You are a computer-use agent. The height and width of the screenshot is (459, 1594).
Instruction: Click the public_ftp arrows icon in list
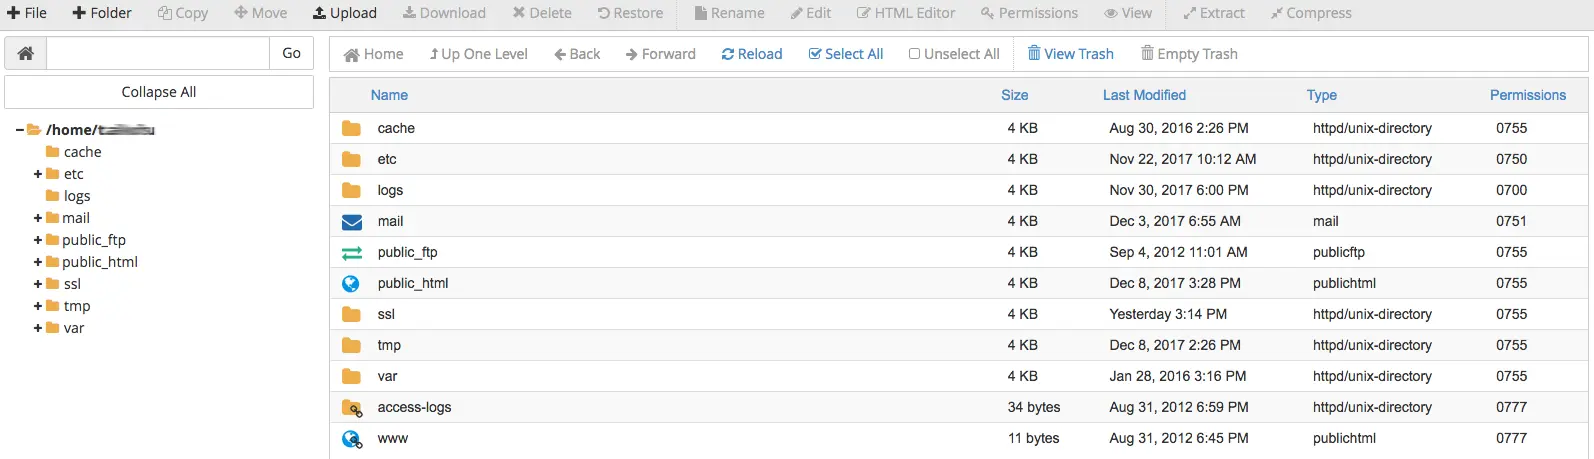point(351,253)
